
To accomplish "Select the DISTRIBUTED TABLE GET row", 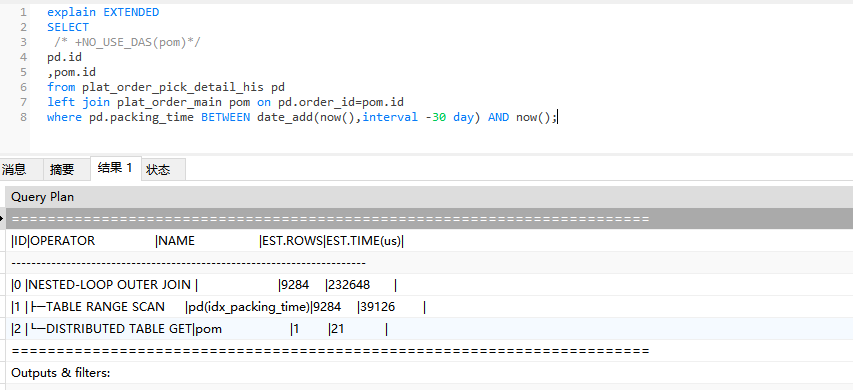I will click(x=429, y=329).
